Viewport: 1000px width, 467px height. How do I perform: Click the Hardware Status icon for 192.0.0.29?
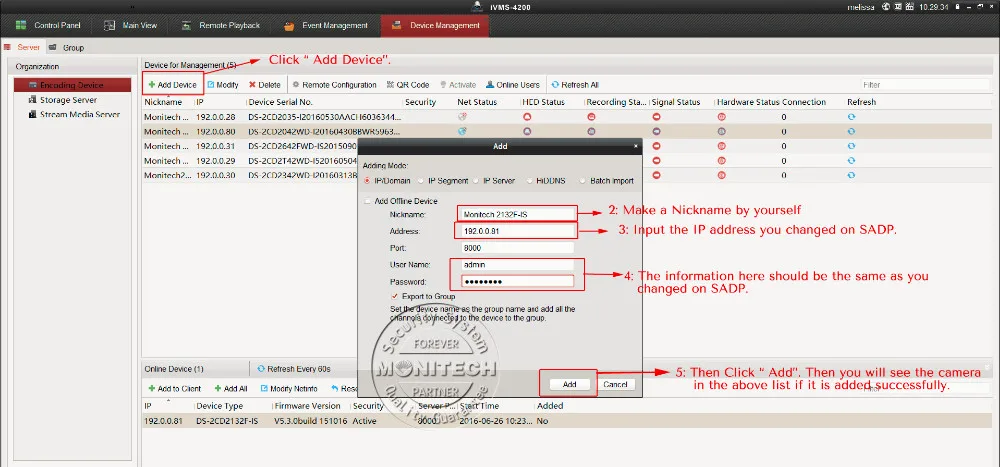pos(721,161)
